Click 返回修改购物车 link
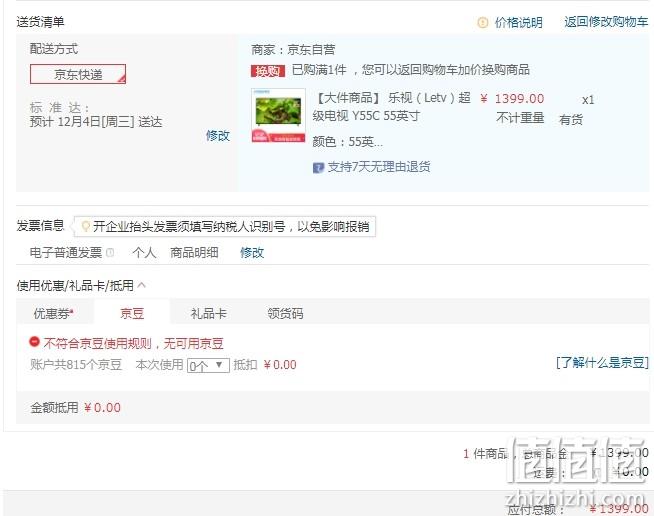Screen dimensions: 654x516 point(606,22)
